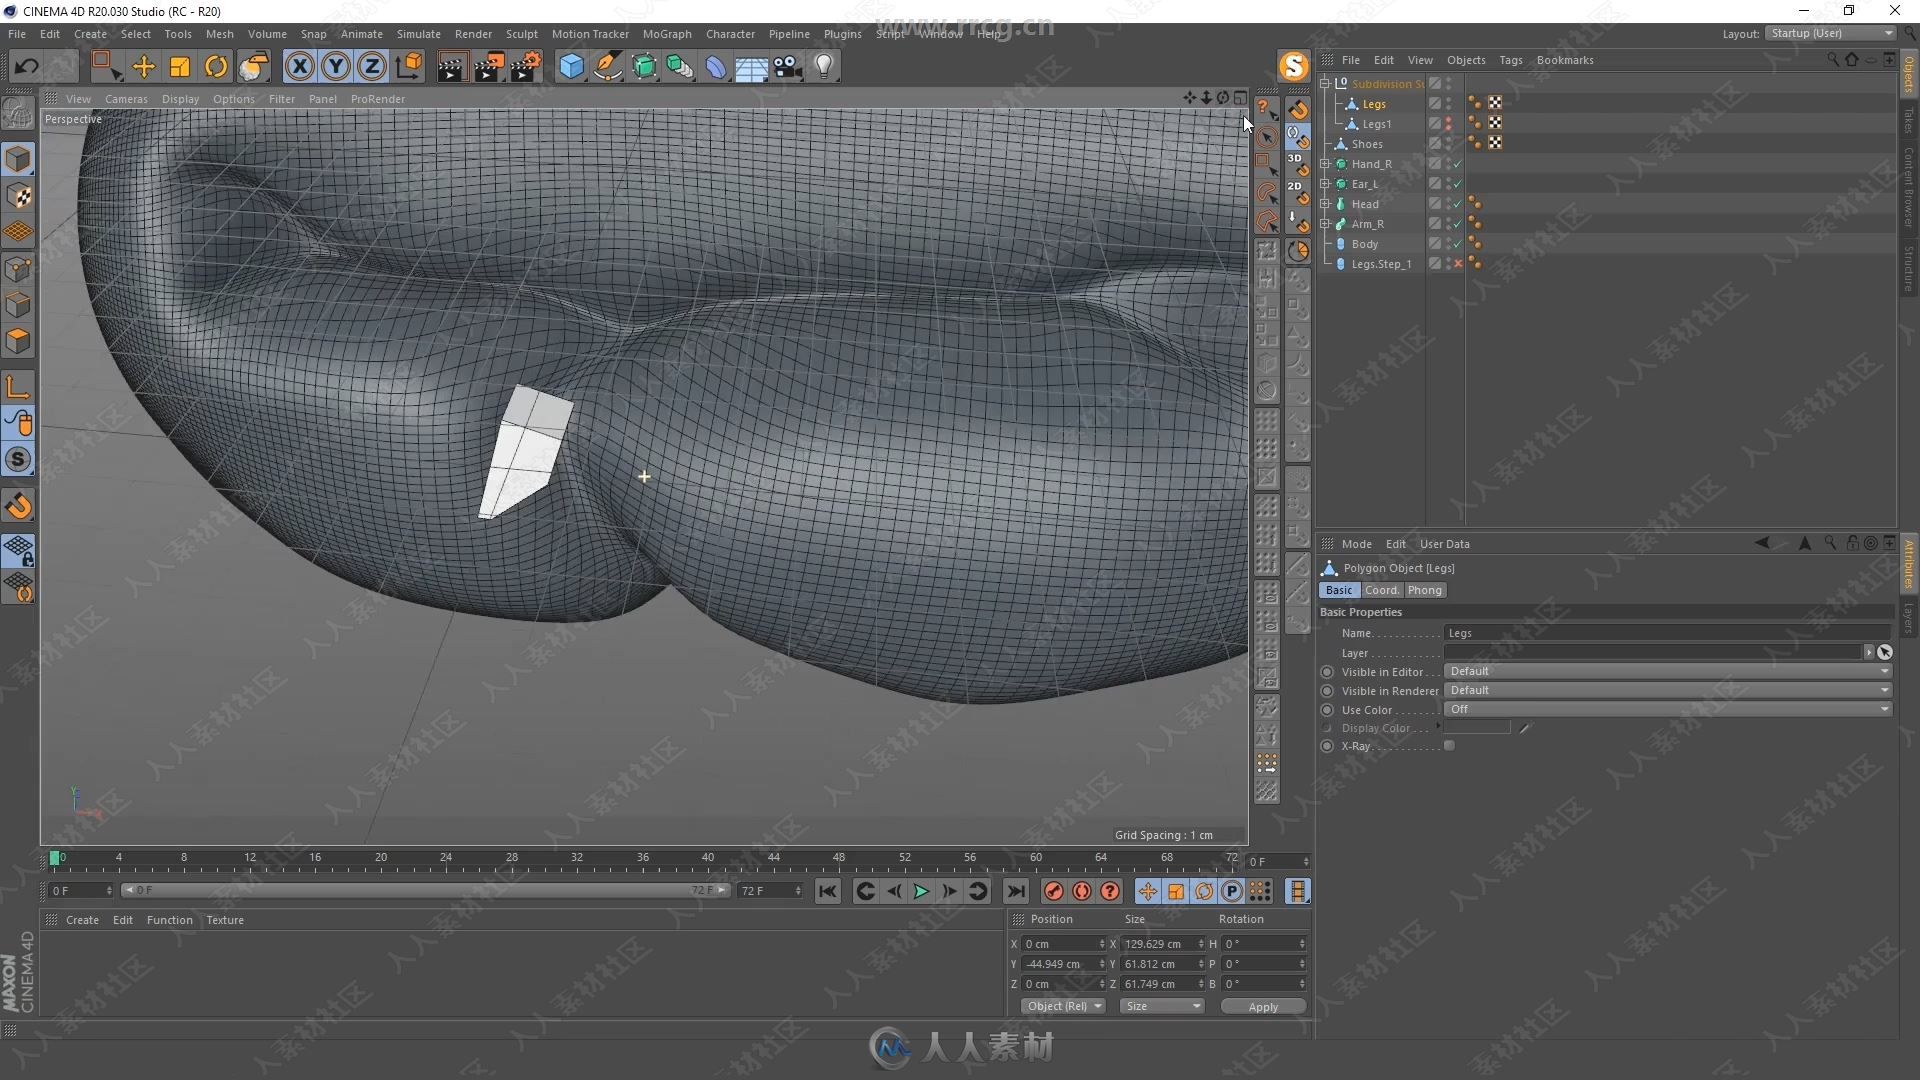Select the Rotate tool
This screenshot has width=1920, height=1080.
216,67
